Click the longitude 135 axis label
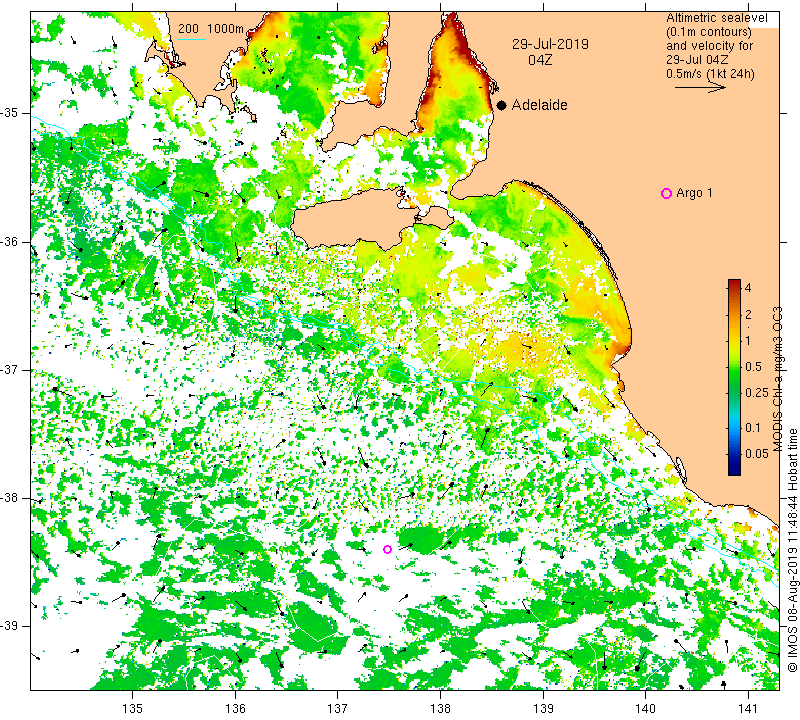 coord(133,709)
